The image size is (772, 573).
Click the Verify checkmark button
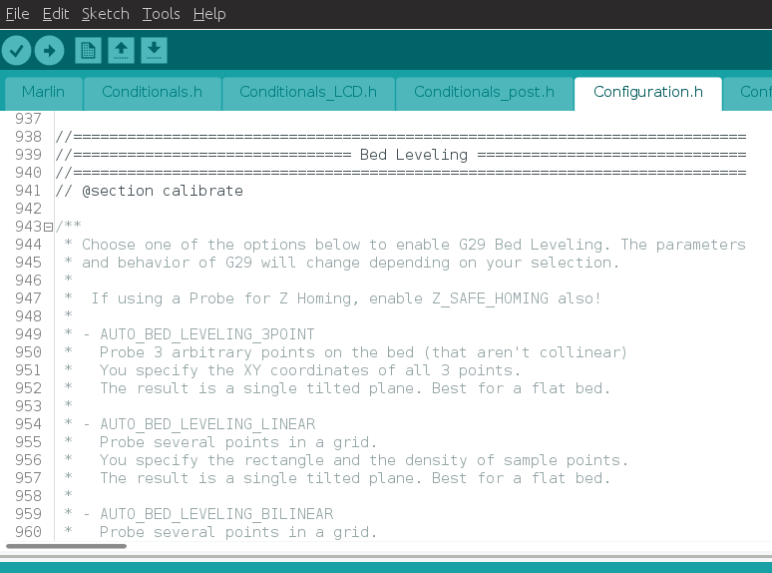click(17, 50)
